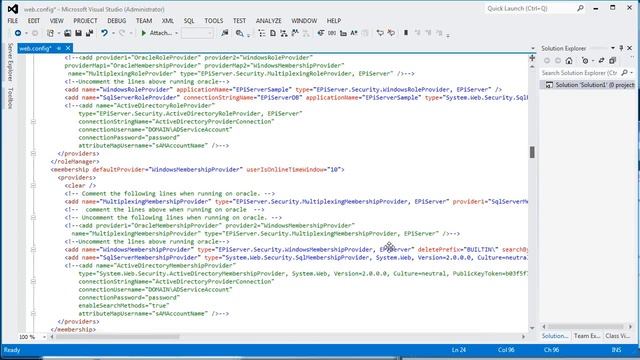Click the 'Ln 24' status bar entry

click(459, 350)
